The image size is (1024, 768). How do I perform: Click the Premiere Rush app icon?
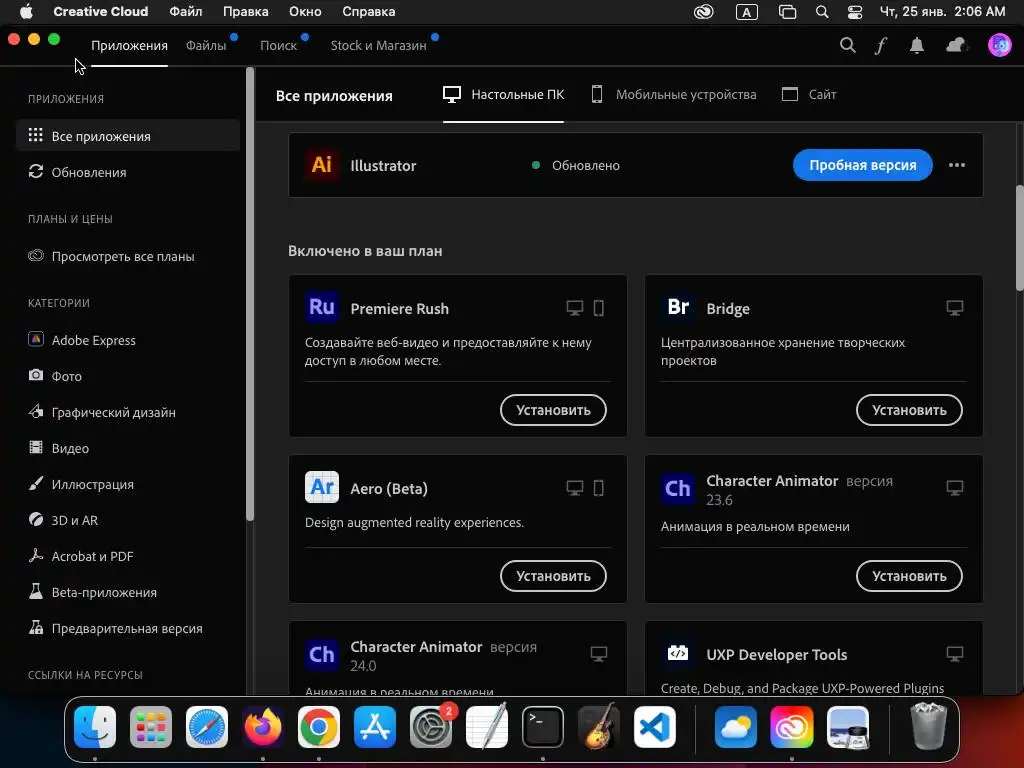click(x=321, y=308)
